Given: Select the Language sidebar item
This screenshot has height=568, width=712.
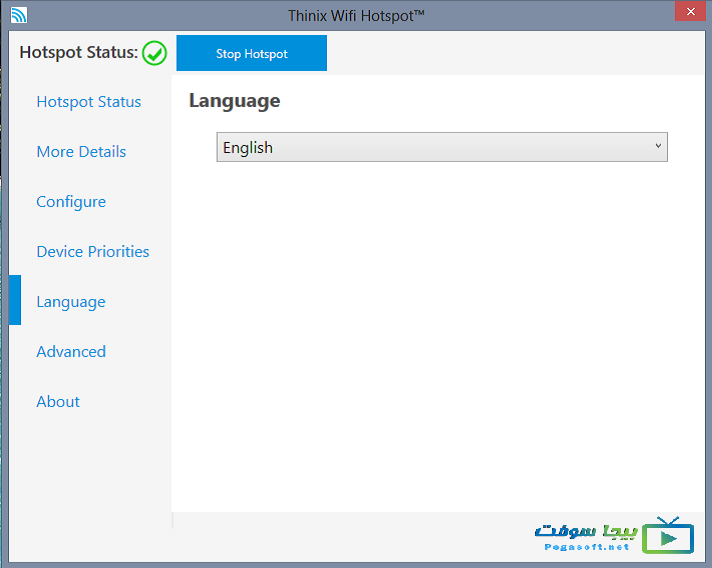Looking at the screenshot, I should pyautogui.click(x=71, y=302).
